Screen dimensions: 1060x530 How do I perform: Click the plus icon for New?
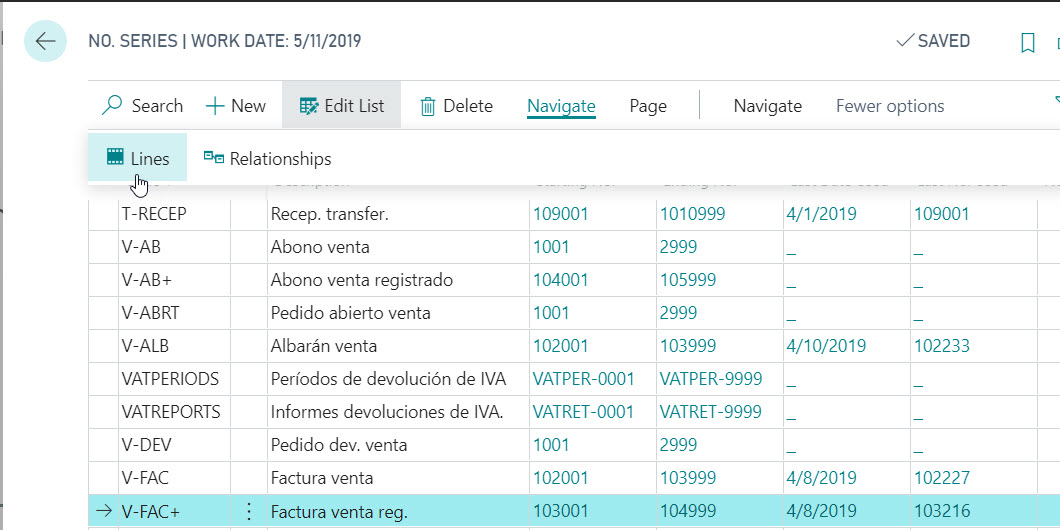pyautogui.click(x=215, y=106)
